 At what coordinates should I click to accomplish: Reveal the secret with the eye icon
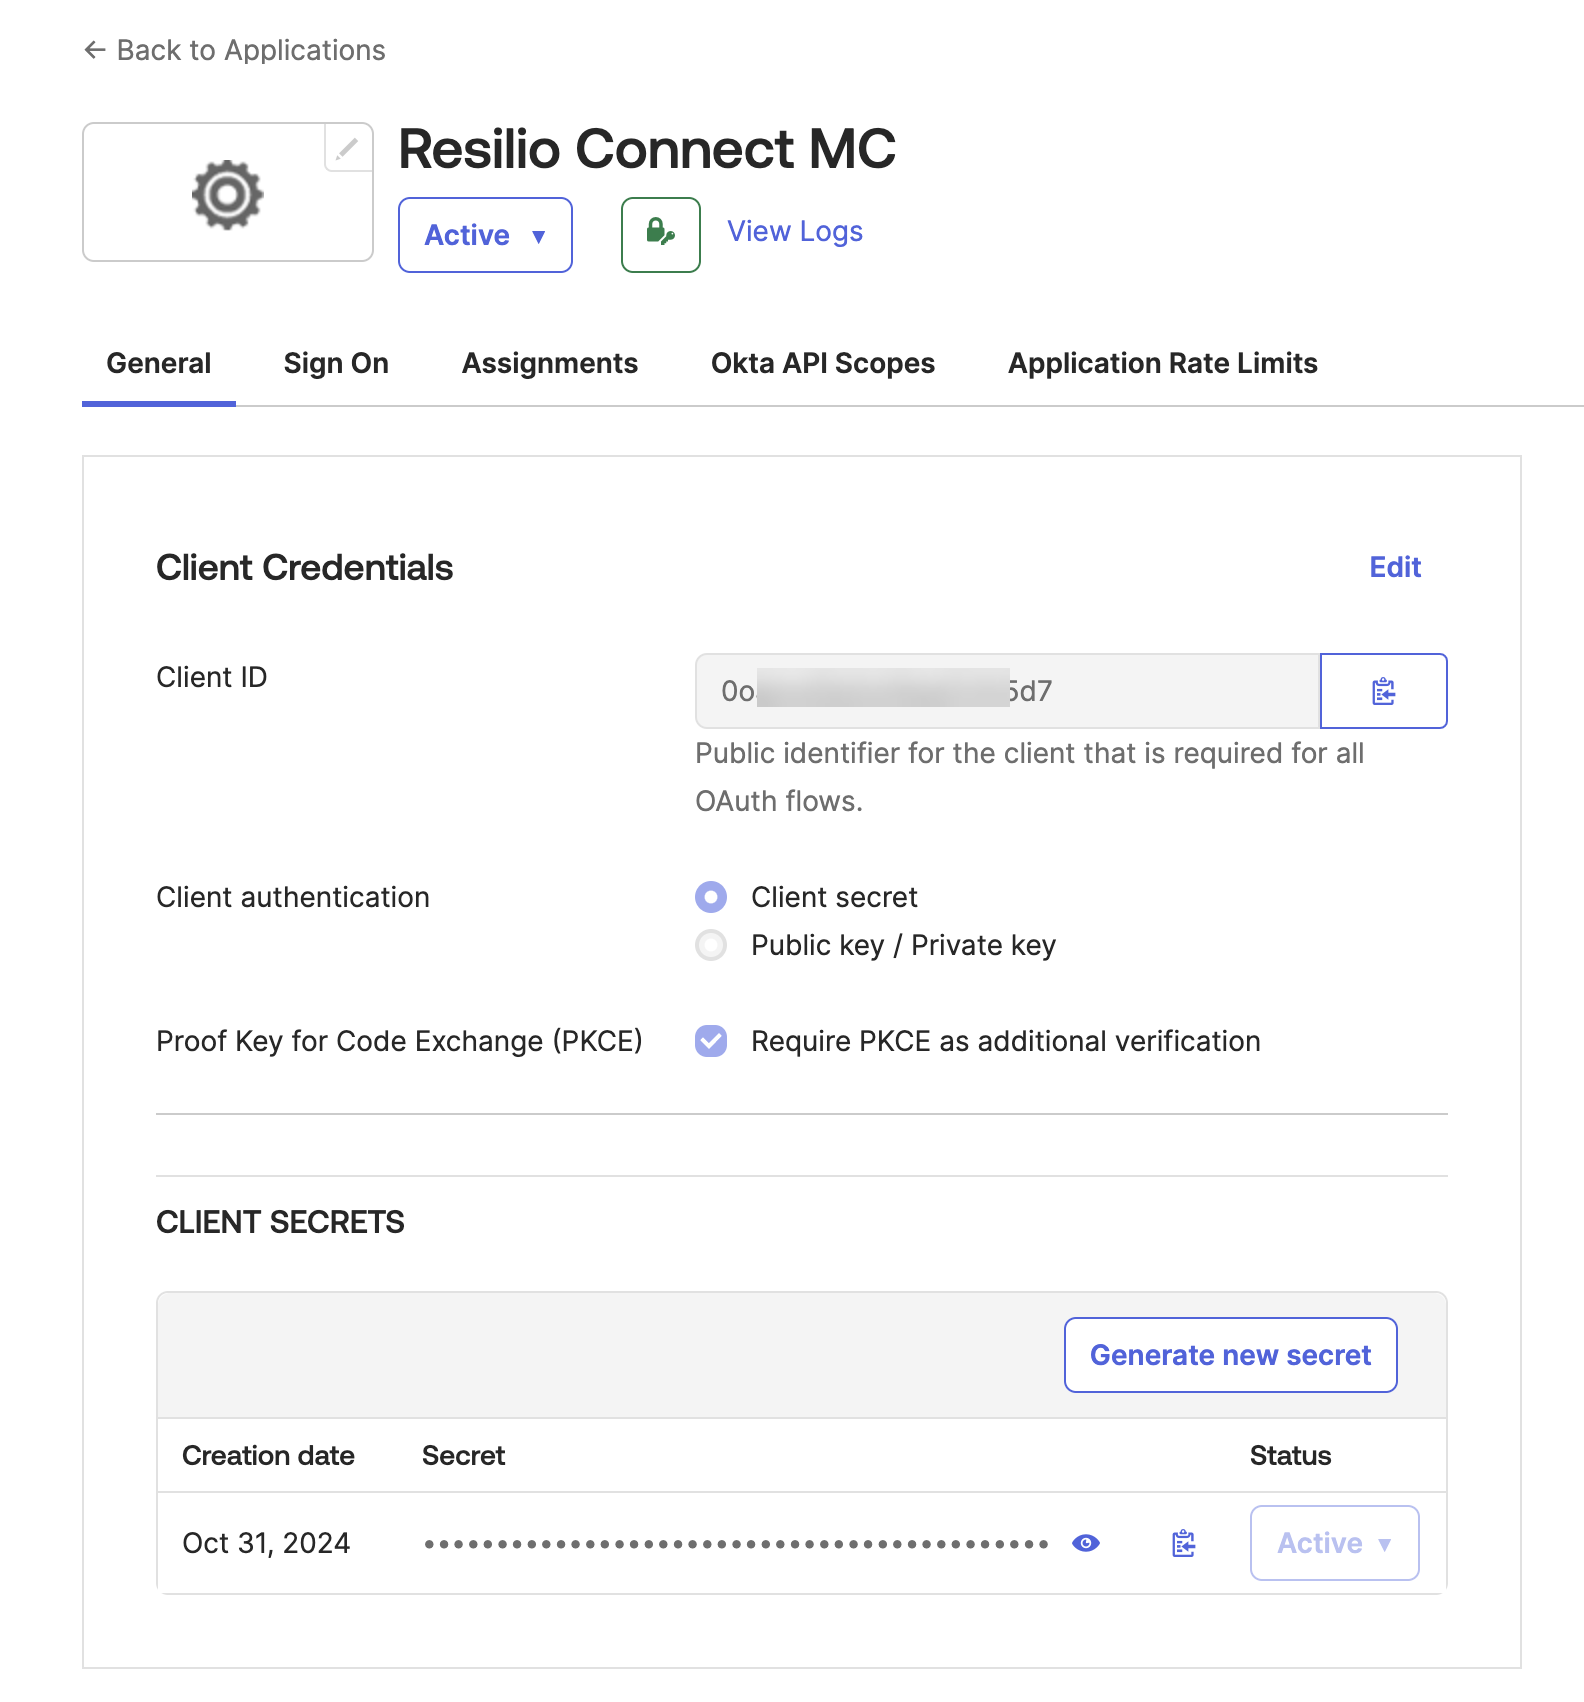tap(1085, 1543)
